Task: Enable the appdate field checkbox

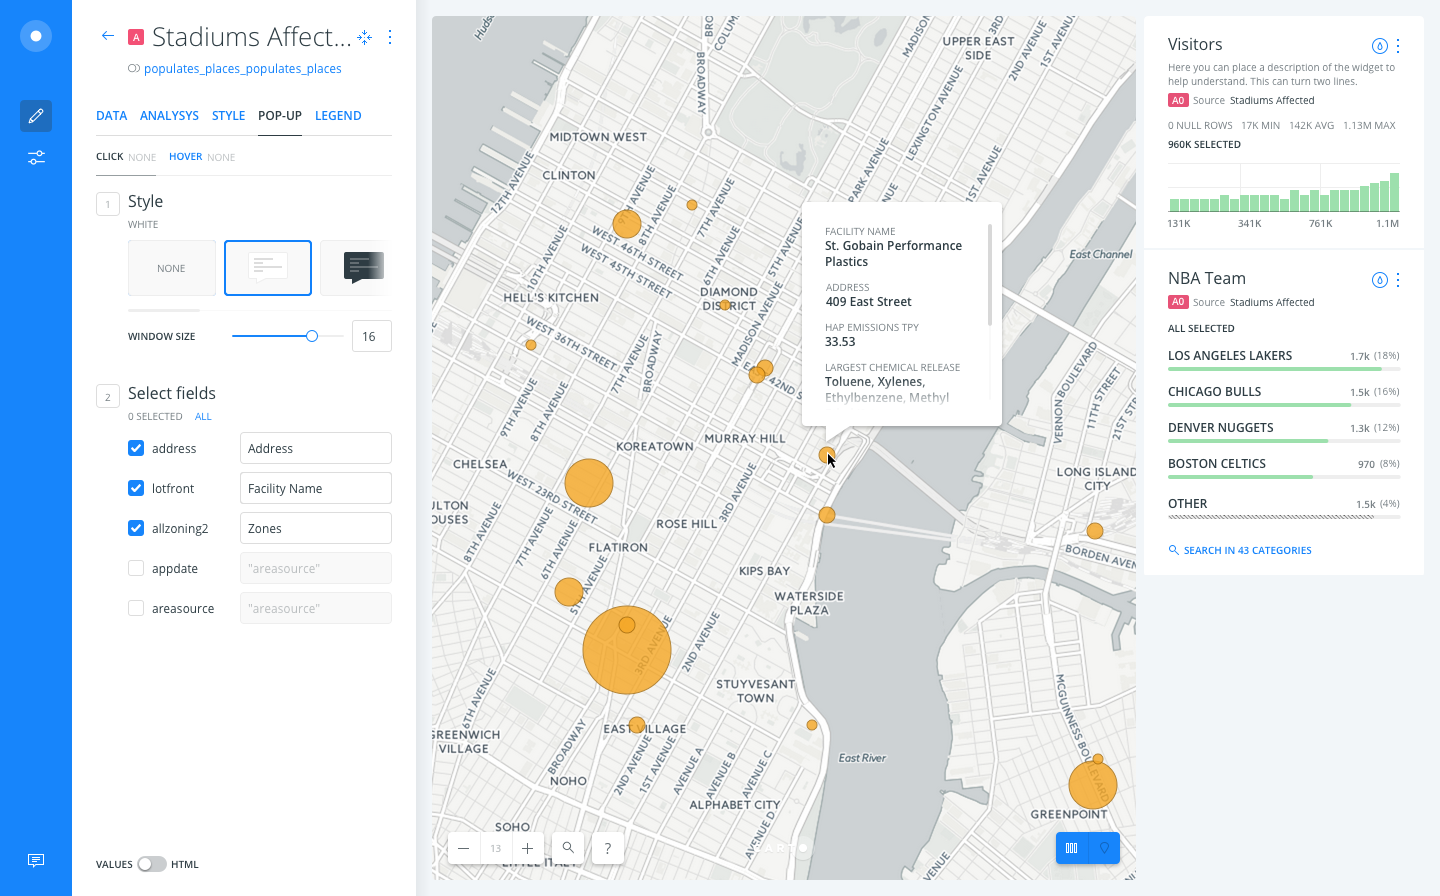Action: point(136,567)
